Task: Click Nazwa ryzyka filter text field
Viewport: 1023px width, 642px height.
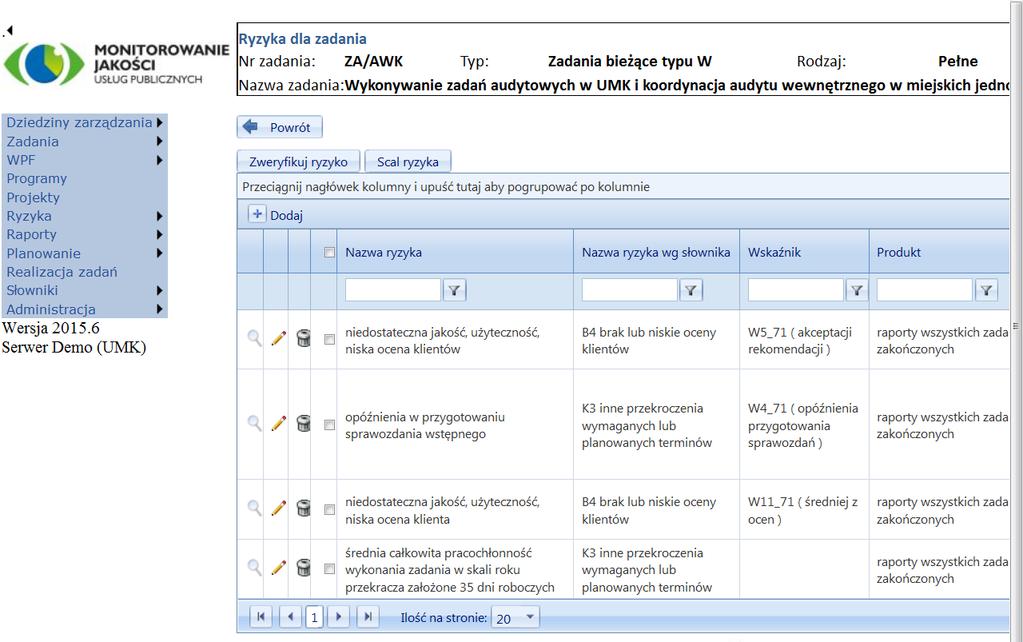Action: coord(393,290)
